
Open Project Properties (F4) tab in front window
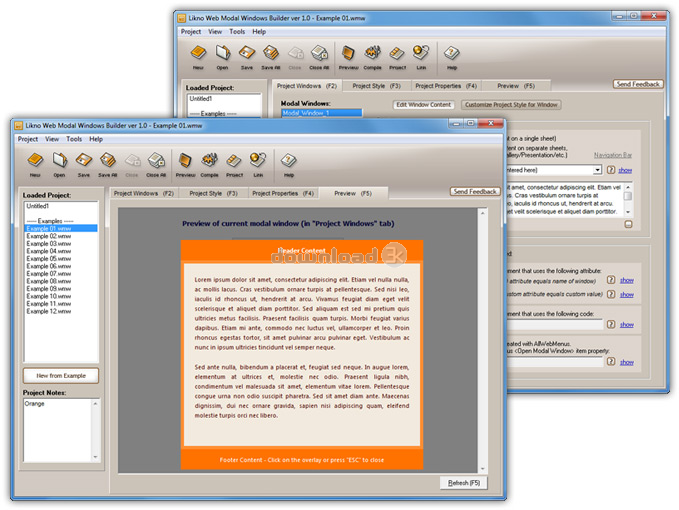pos(283,192)
